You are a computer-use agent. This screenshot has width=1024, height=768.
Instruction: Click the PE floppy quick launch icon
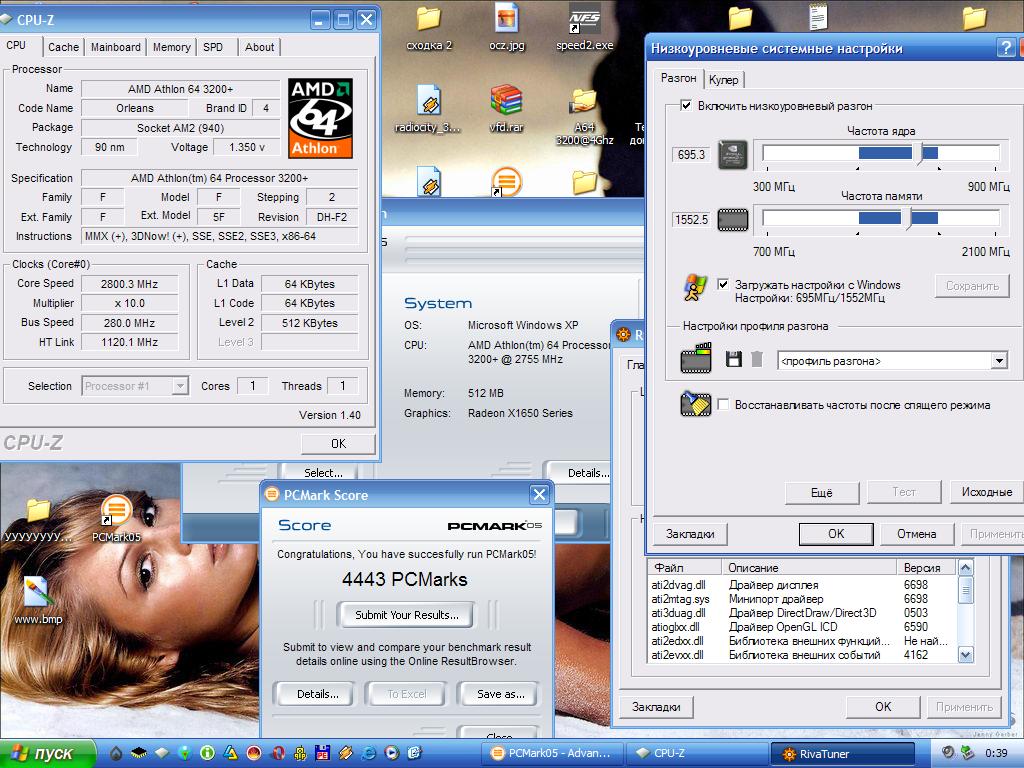point(322,753)
